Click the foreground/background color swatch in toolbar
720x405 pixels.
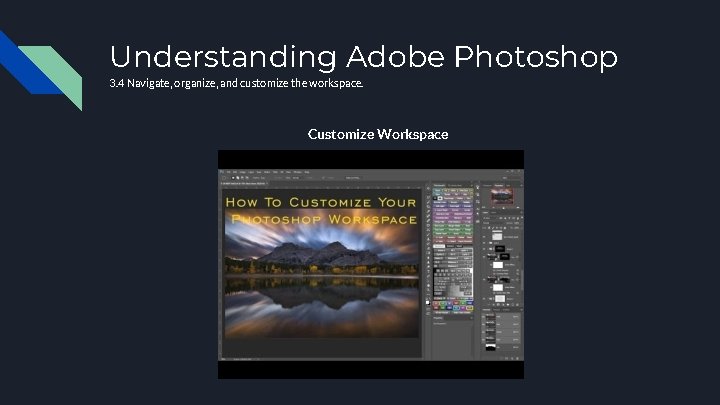(428, 303)
